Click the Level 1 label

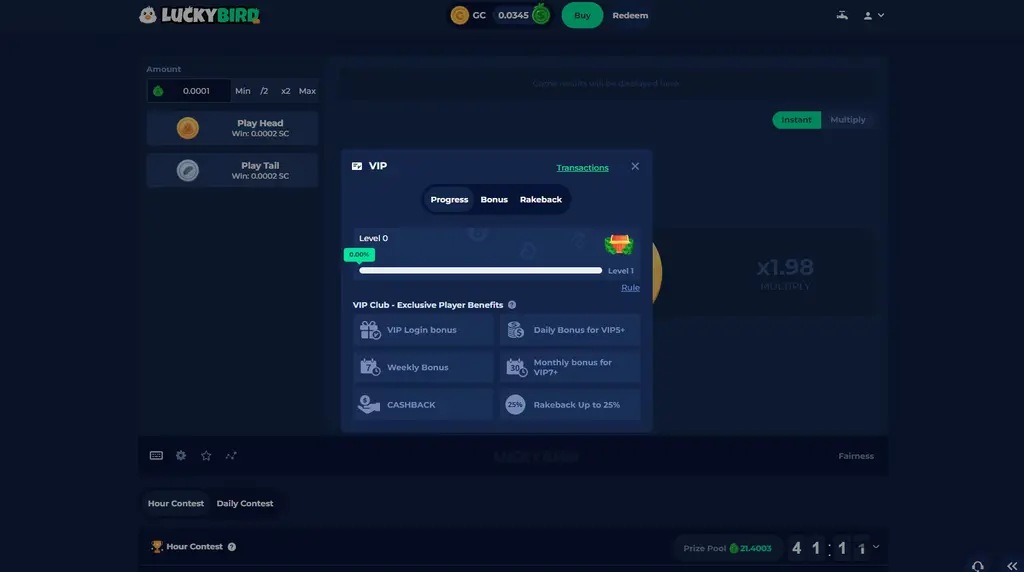[x=620, y=270]
